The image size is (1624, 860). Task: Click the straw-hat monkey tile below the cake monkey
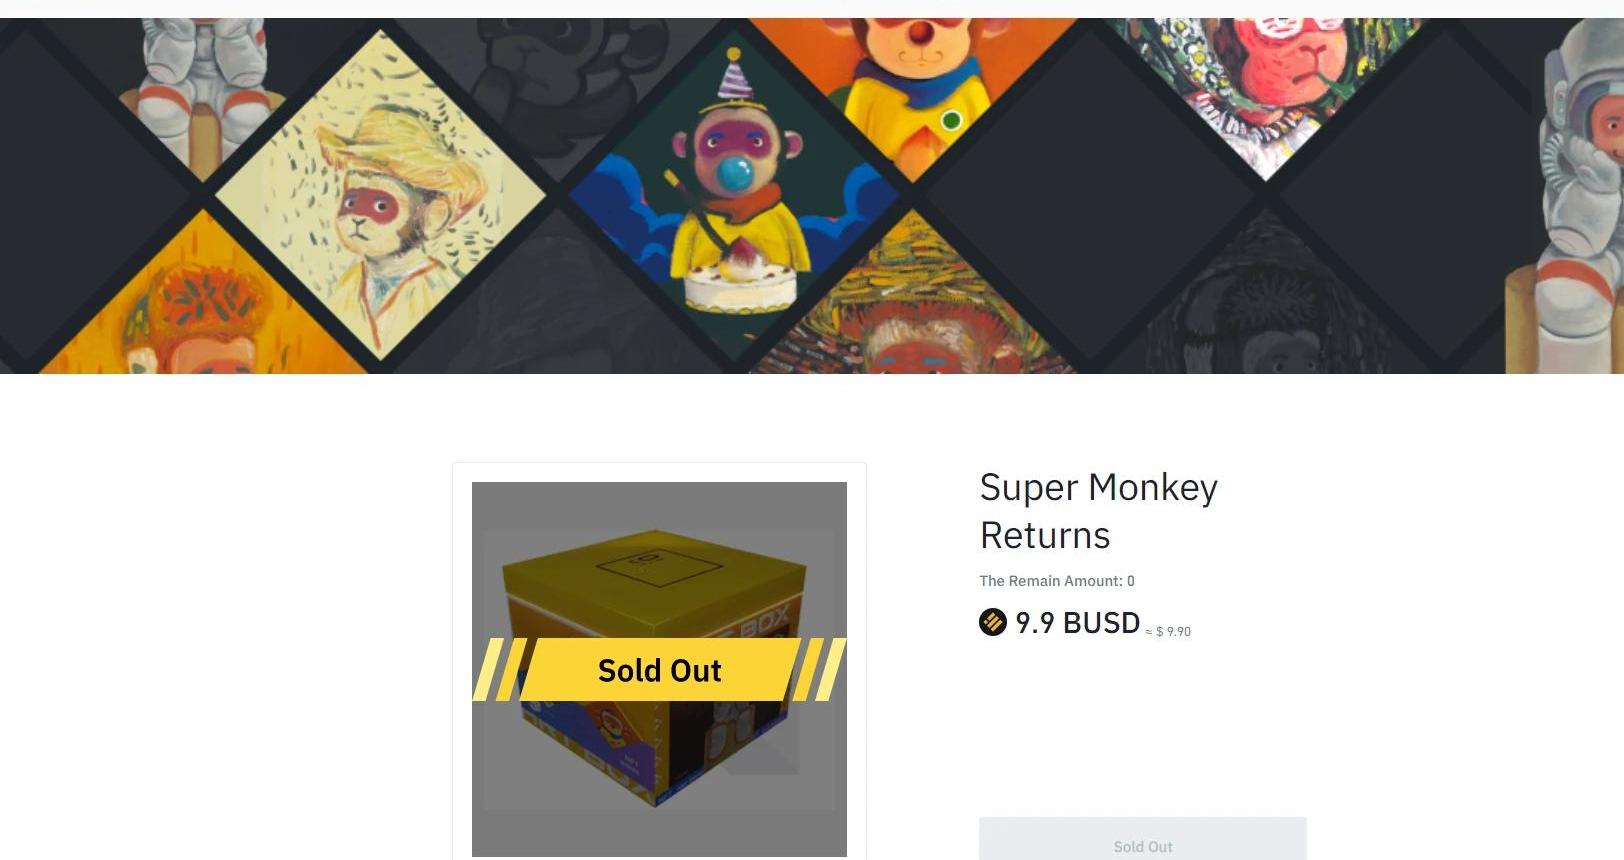tap(910, 310)
